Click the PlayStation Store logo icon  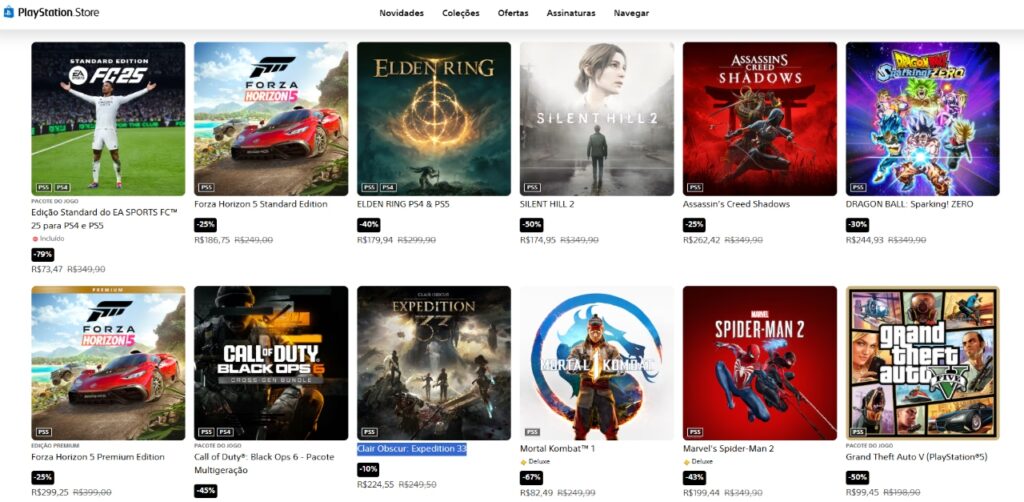click(8, 12)
